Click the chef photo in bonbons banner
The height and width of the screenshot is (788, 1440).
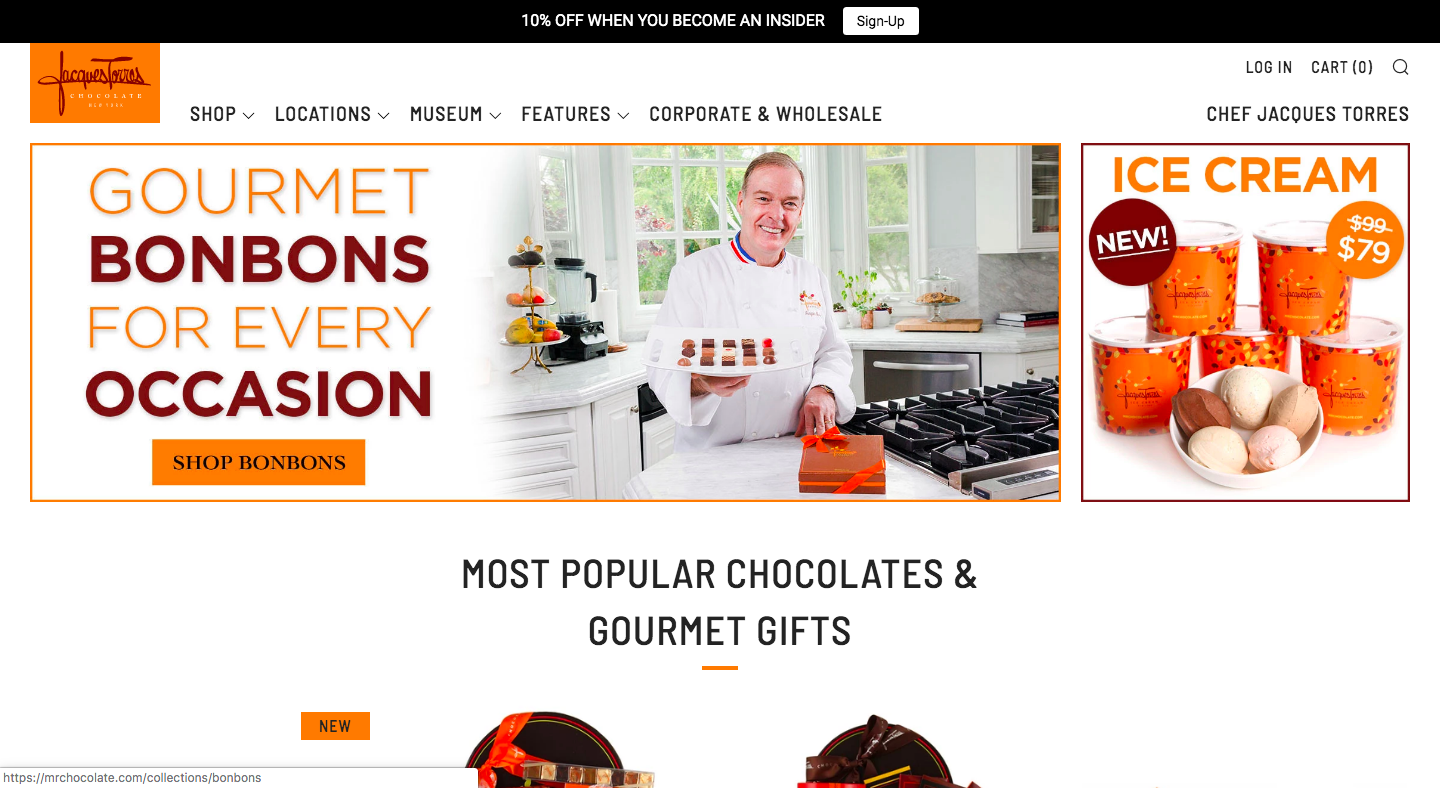(x=760, y=322)
